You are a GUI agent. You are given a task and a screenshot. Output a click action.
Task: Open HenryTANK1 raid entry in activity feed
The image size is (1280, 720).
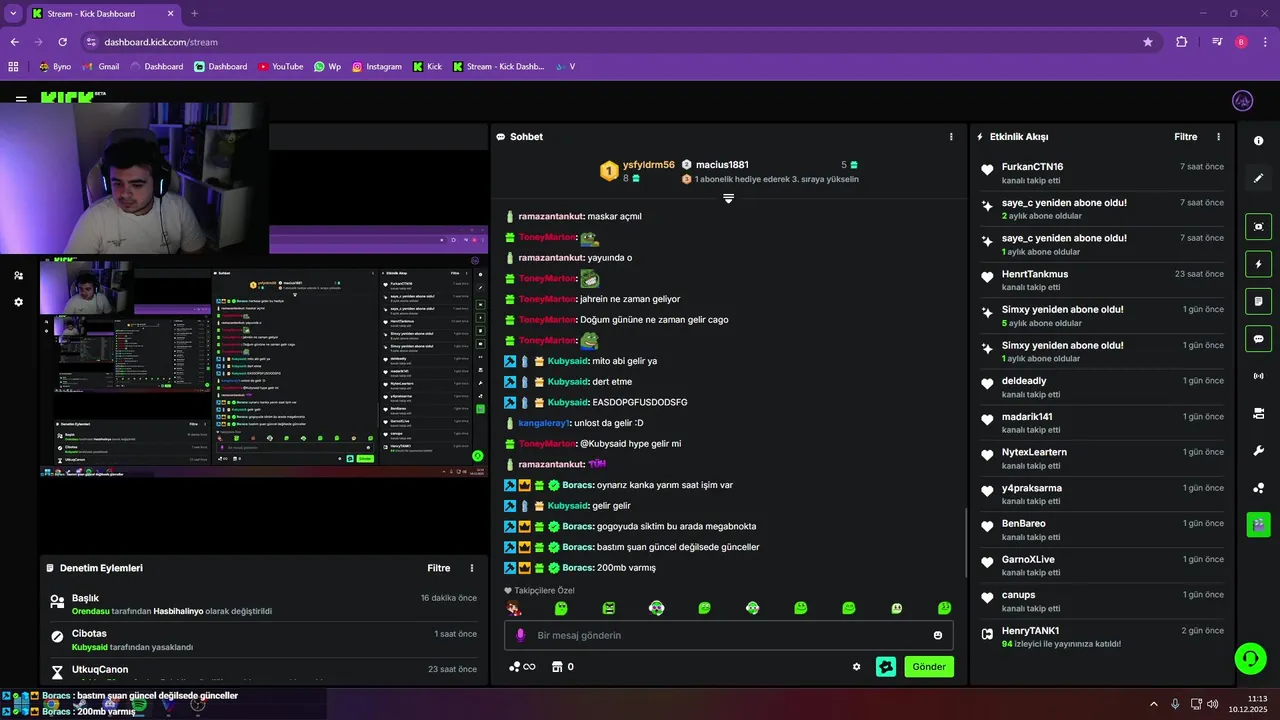point(1101,637)
